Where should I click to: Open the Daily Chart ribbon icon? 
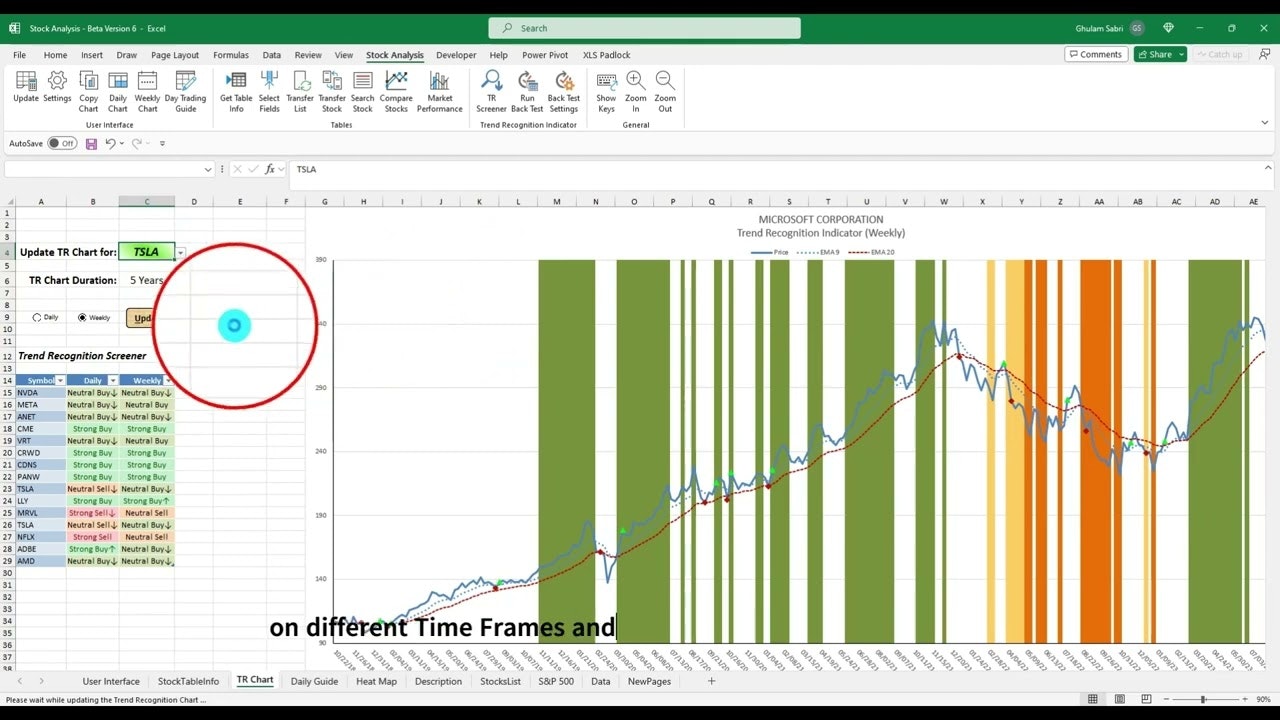[x=118, y=91]
